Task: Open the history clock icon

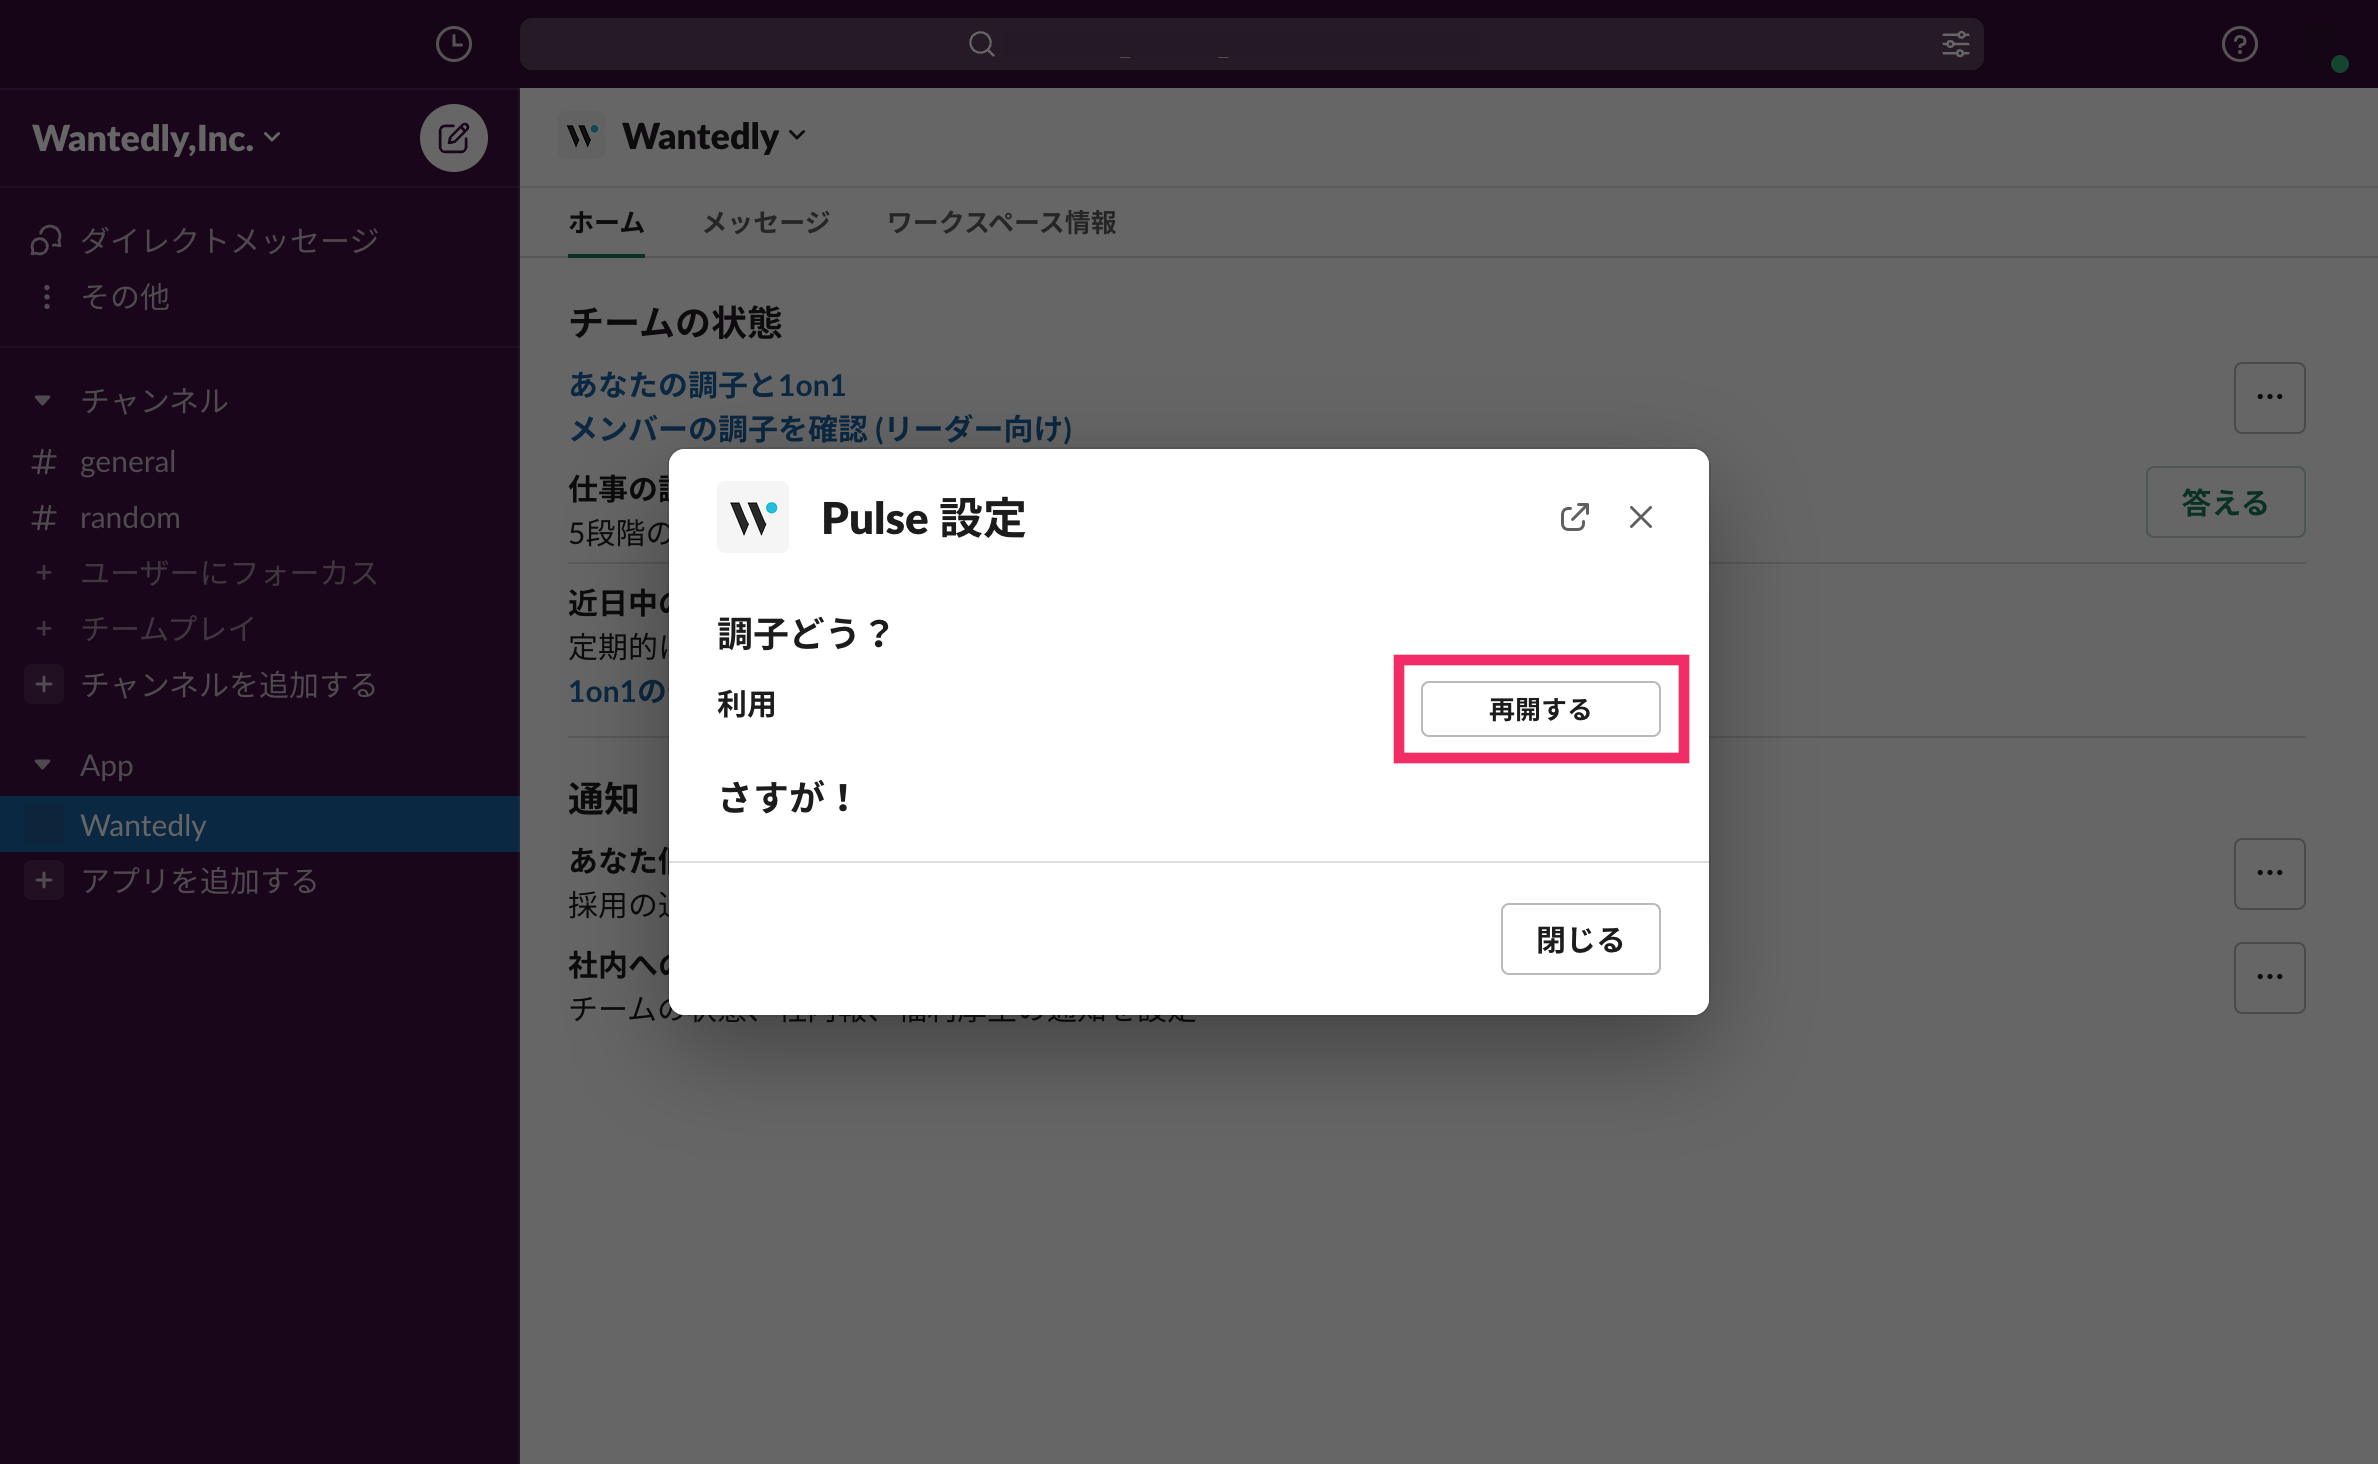Action: pyautogui.click(x=454, y=44)
